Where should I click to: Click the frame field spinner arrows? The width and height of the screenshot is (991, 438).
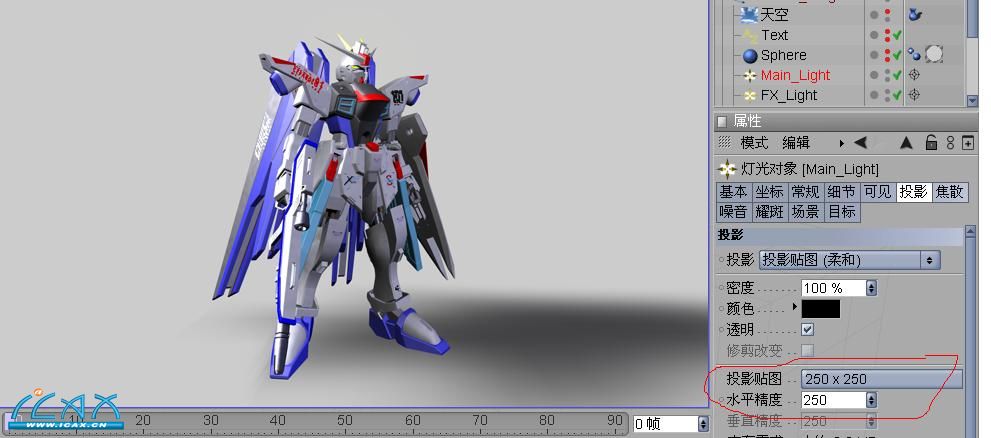coord(703,423)
